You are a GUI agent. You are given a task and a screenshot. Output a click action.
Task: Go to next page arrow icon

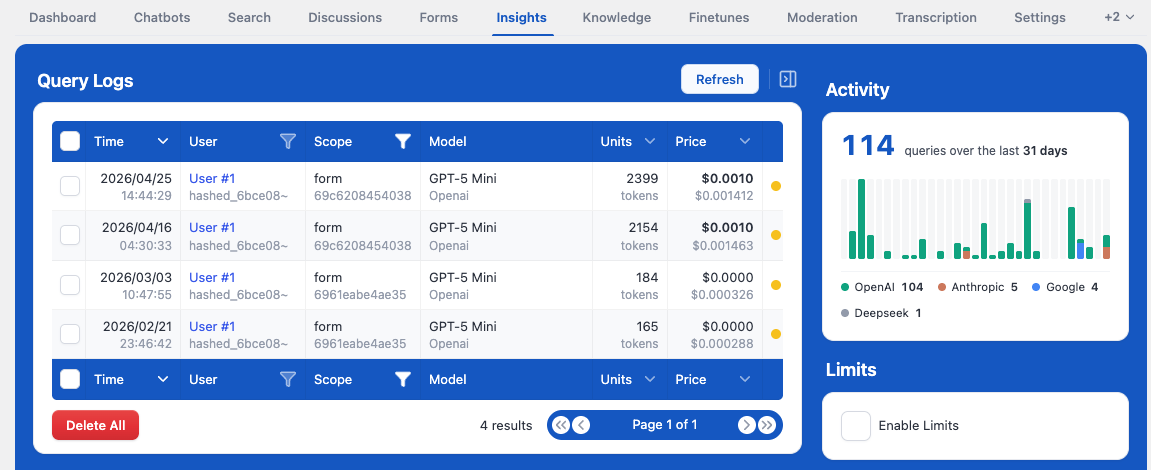click(747, 425)
